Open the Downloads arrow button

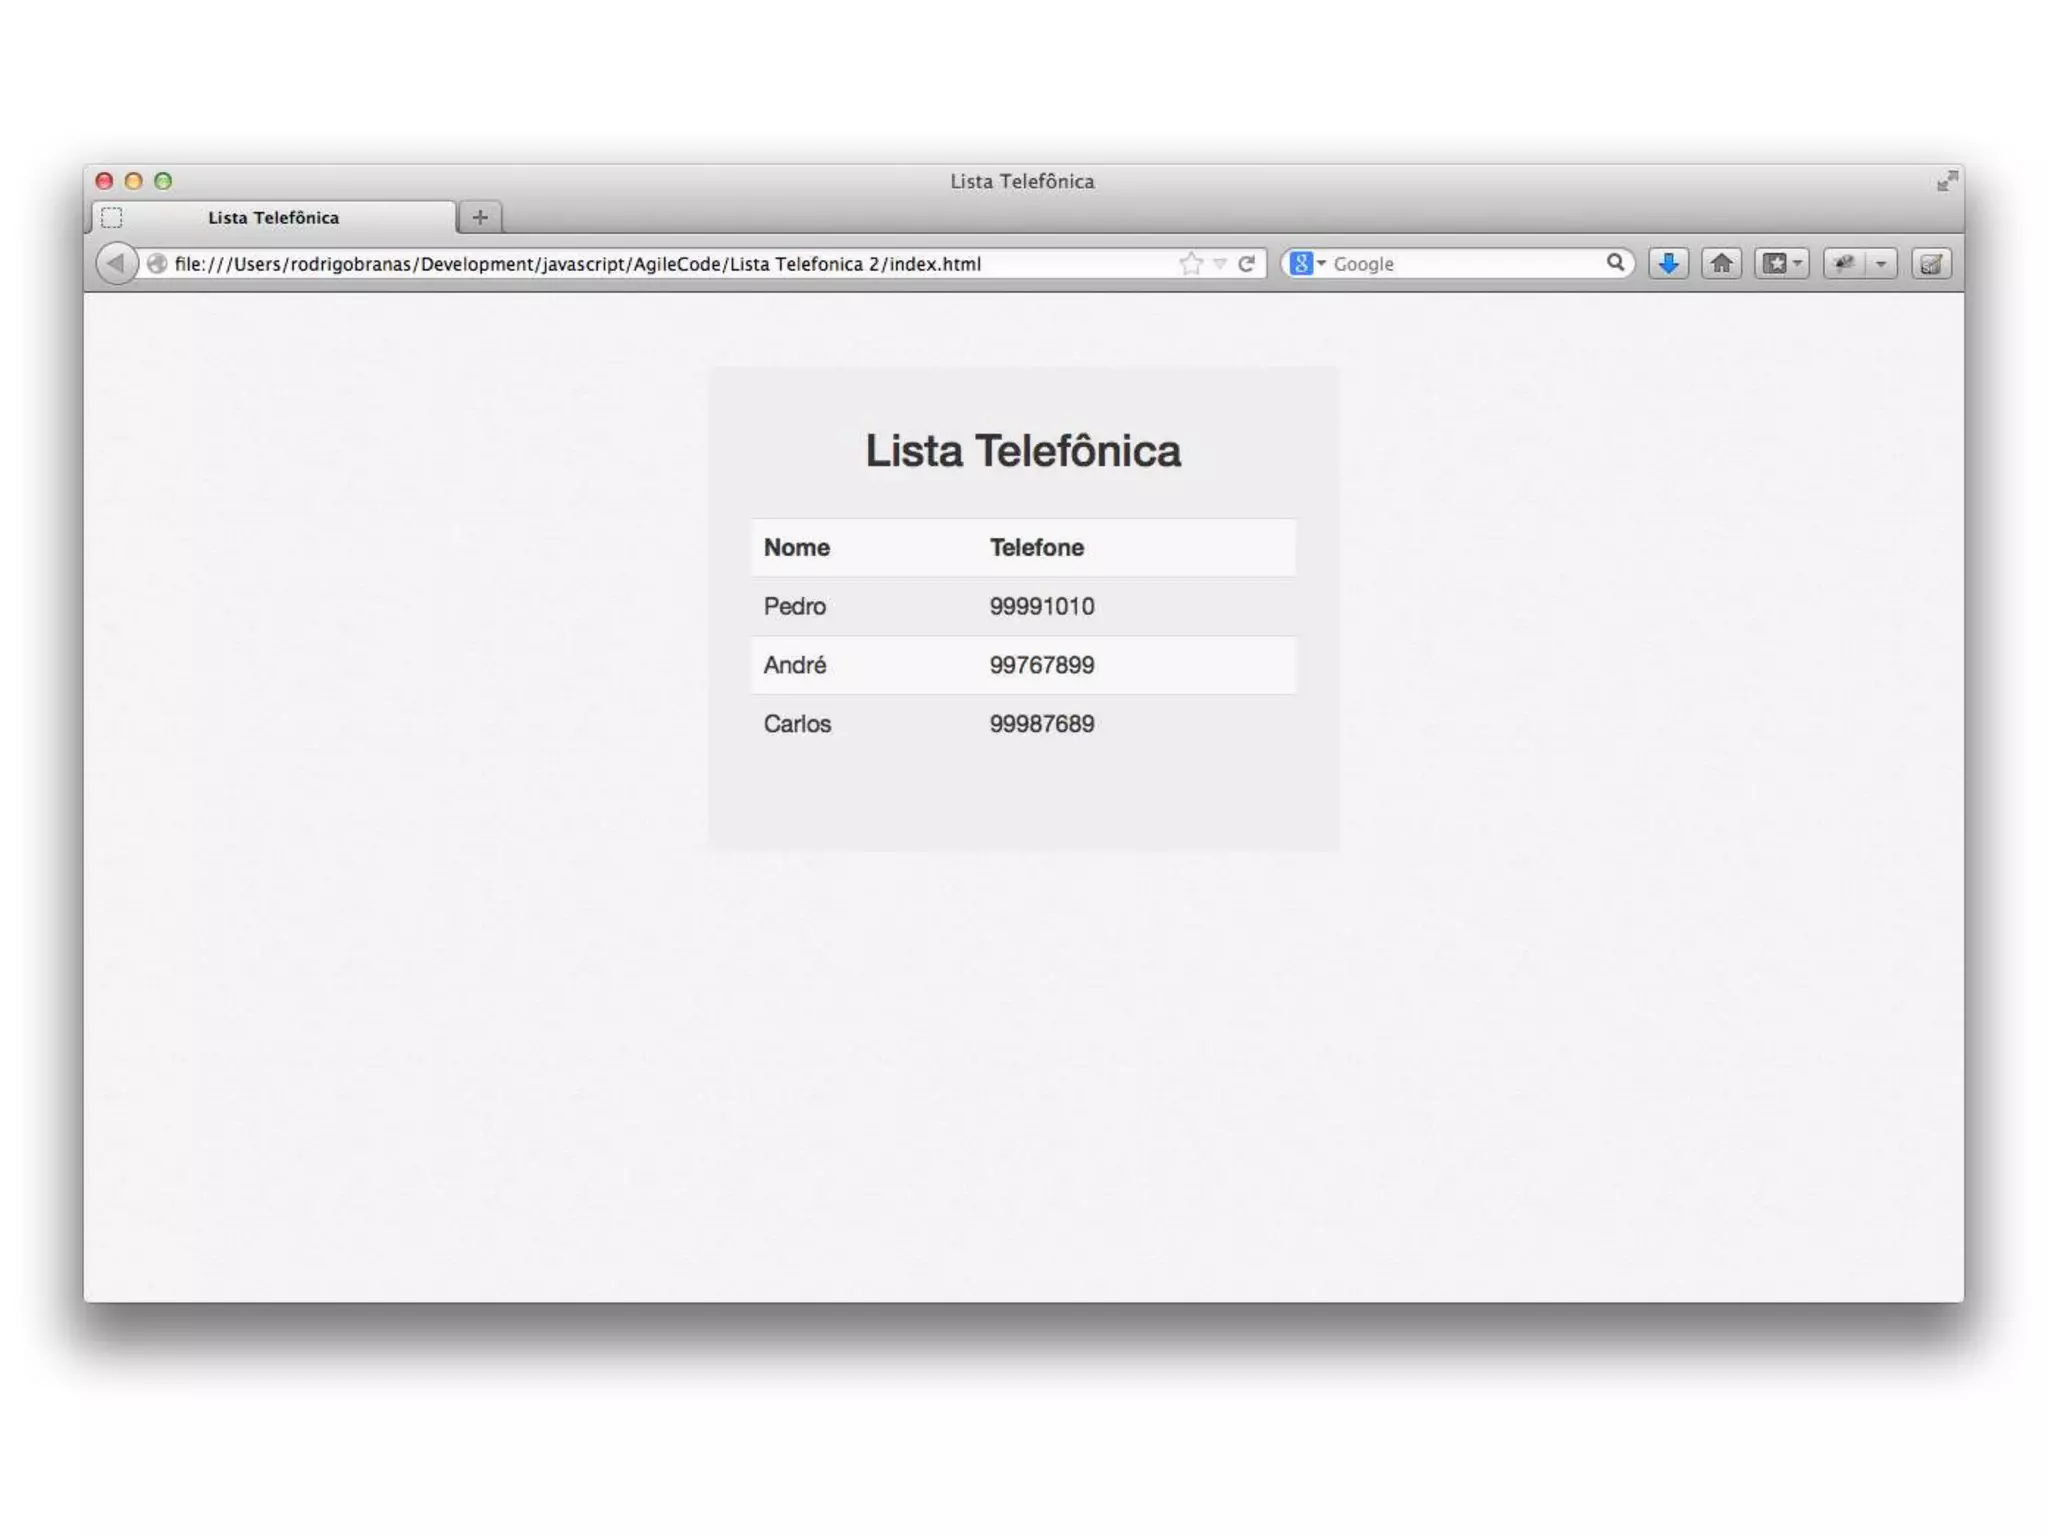click(1668, 263)
